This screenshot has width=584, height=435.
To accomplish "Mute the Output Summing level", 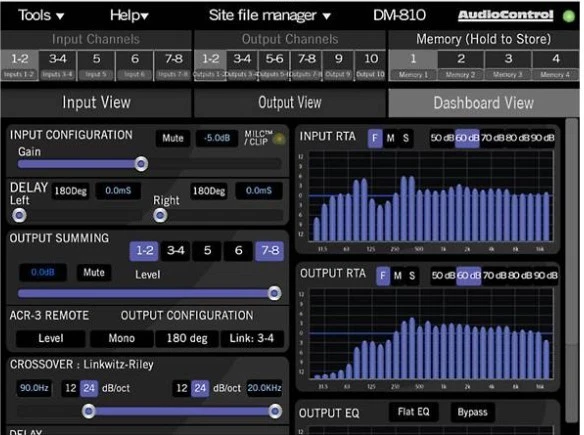I will click(94, 273).
